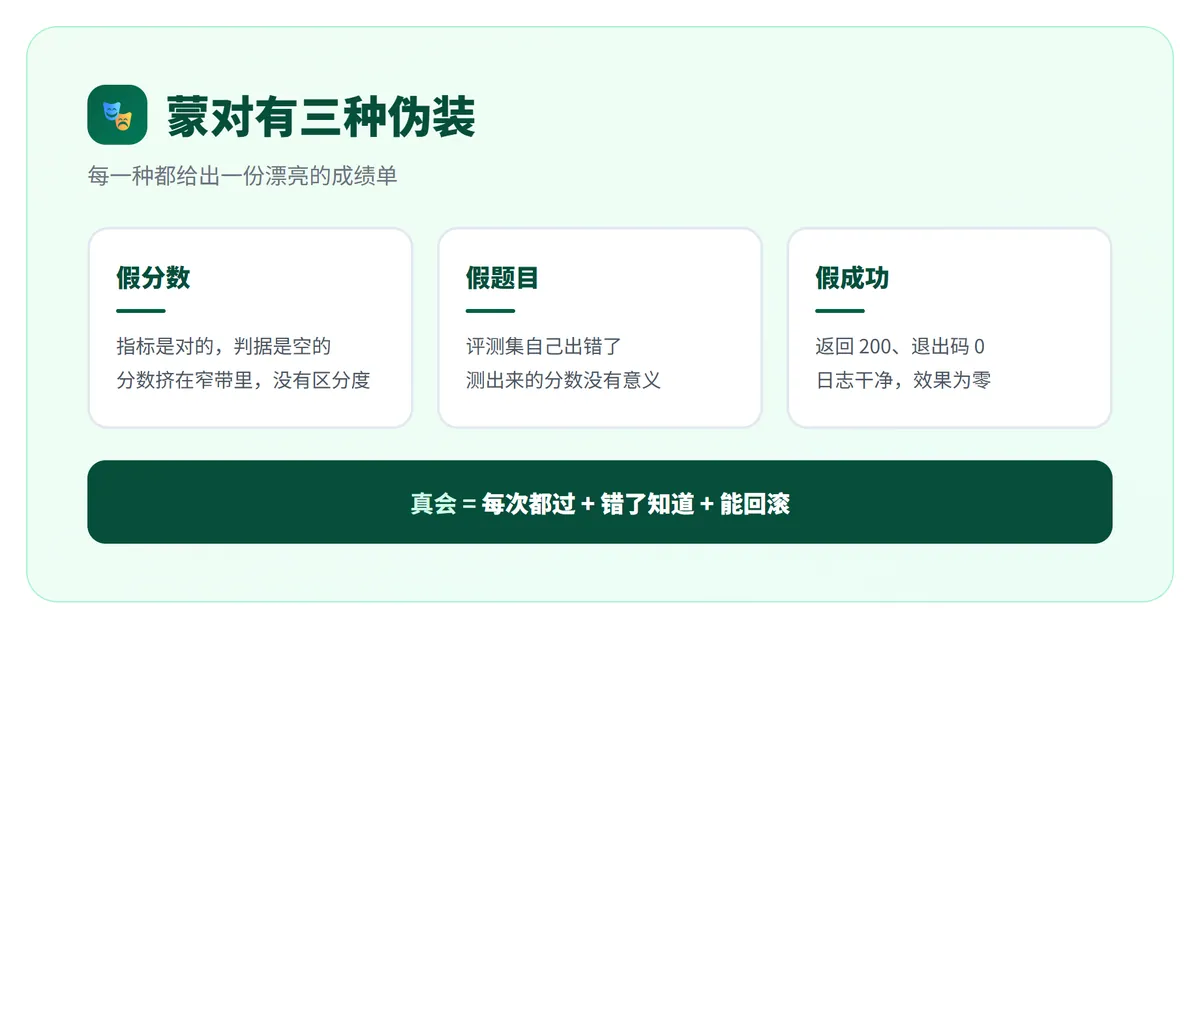The height and width of the screenshot is (1017, 1200).
Task: Click the line 测出来的分数没有意义
Action: point(563,380)
